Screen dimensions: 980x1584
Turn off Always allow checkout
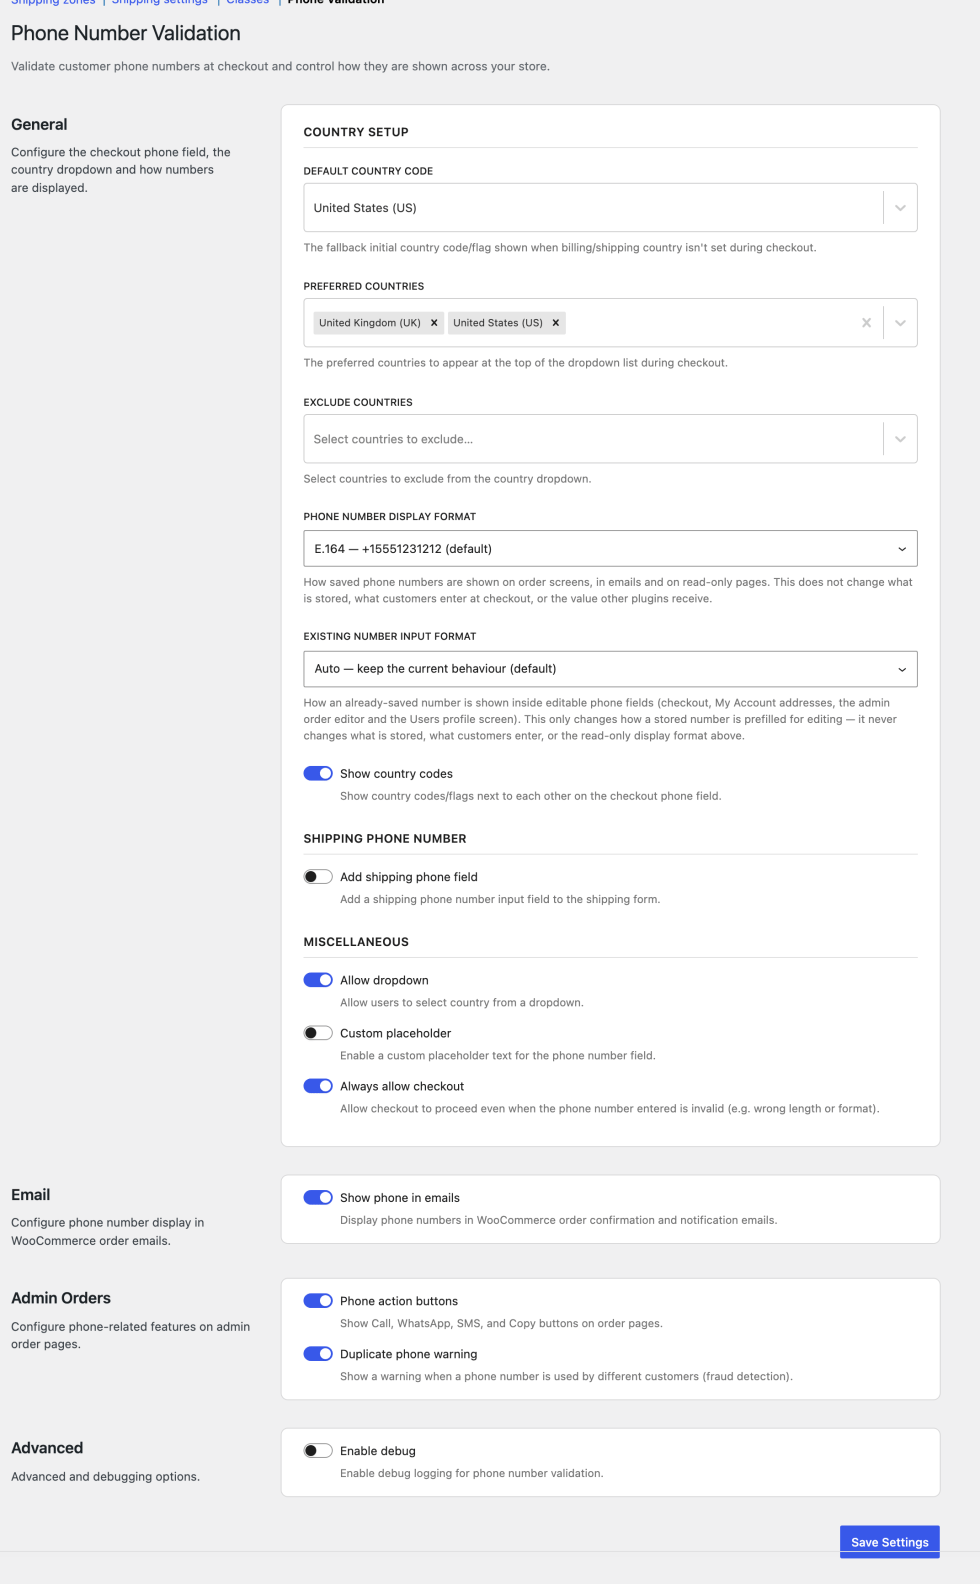tap(318, 1086)
